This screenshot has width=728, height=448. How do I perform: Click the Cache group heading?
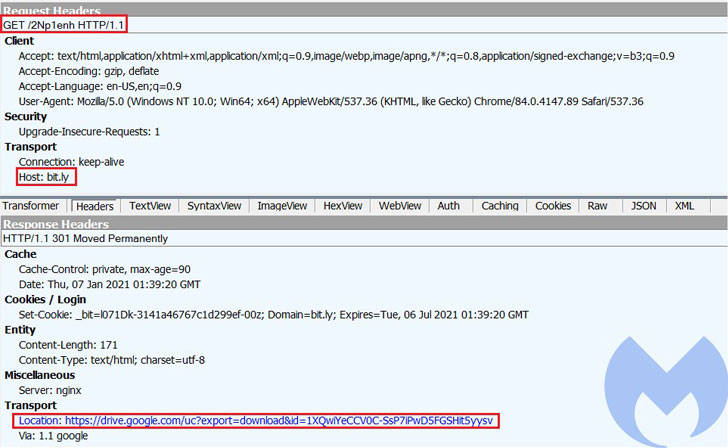pyautogui.click(x=20, y=254)
